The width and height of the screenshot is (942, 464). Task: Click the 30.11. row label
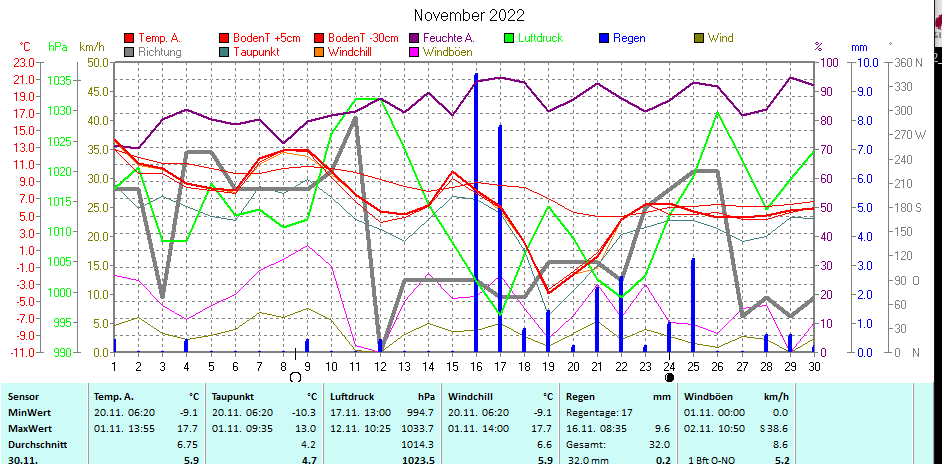click(x=21, y=460)
